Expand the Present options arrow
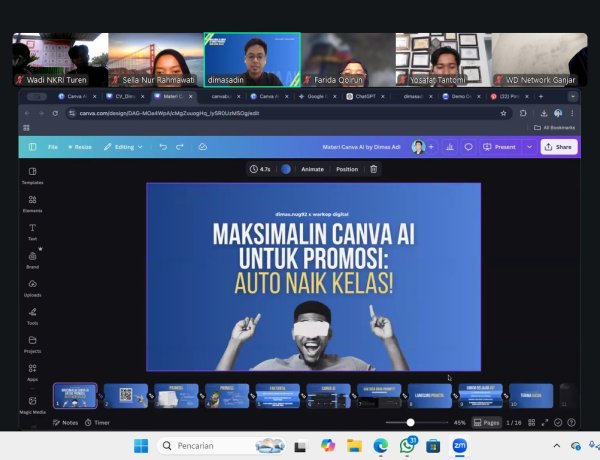The width and height of the screenshot is (600, 460). pos(529,147)
